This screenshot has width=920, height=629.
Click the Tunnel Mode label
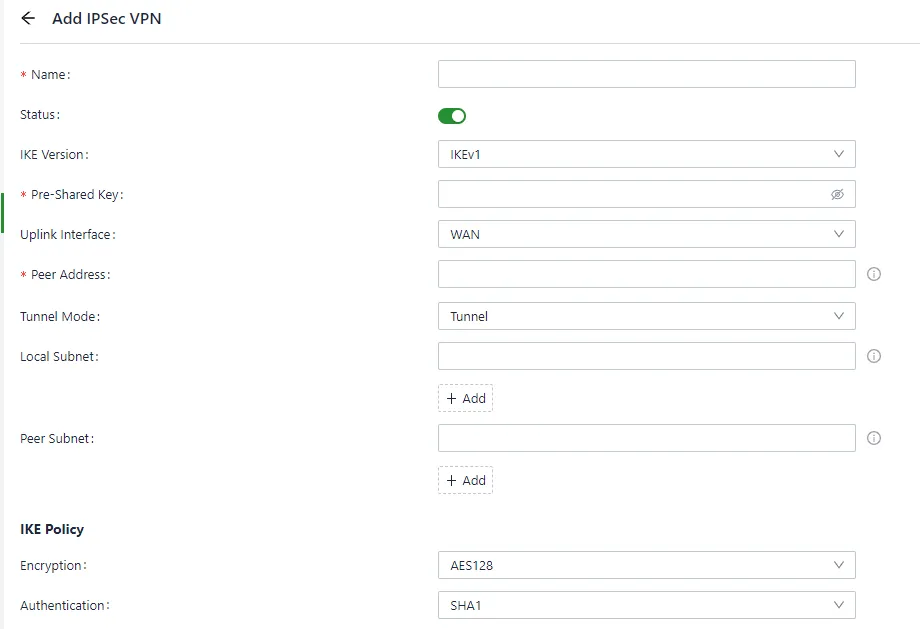(60, 317)
